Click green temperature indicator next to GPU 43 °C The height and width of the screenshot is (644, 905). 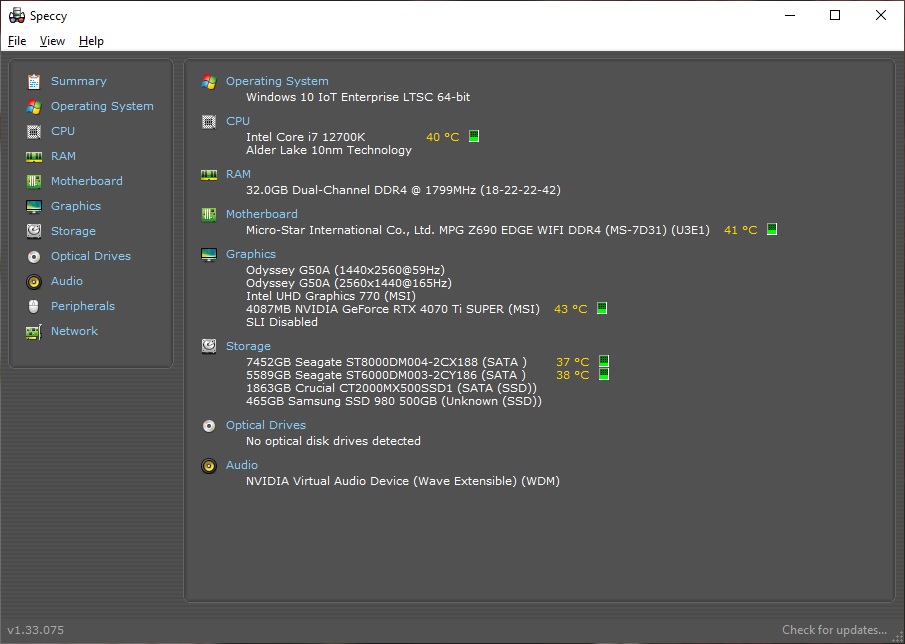(x=602, y=308)
